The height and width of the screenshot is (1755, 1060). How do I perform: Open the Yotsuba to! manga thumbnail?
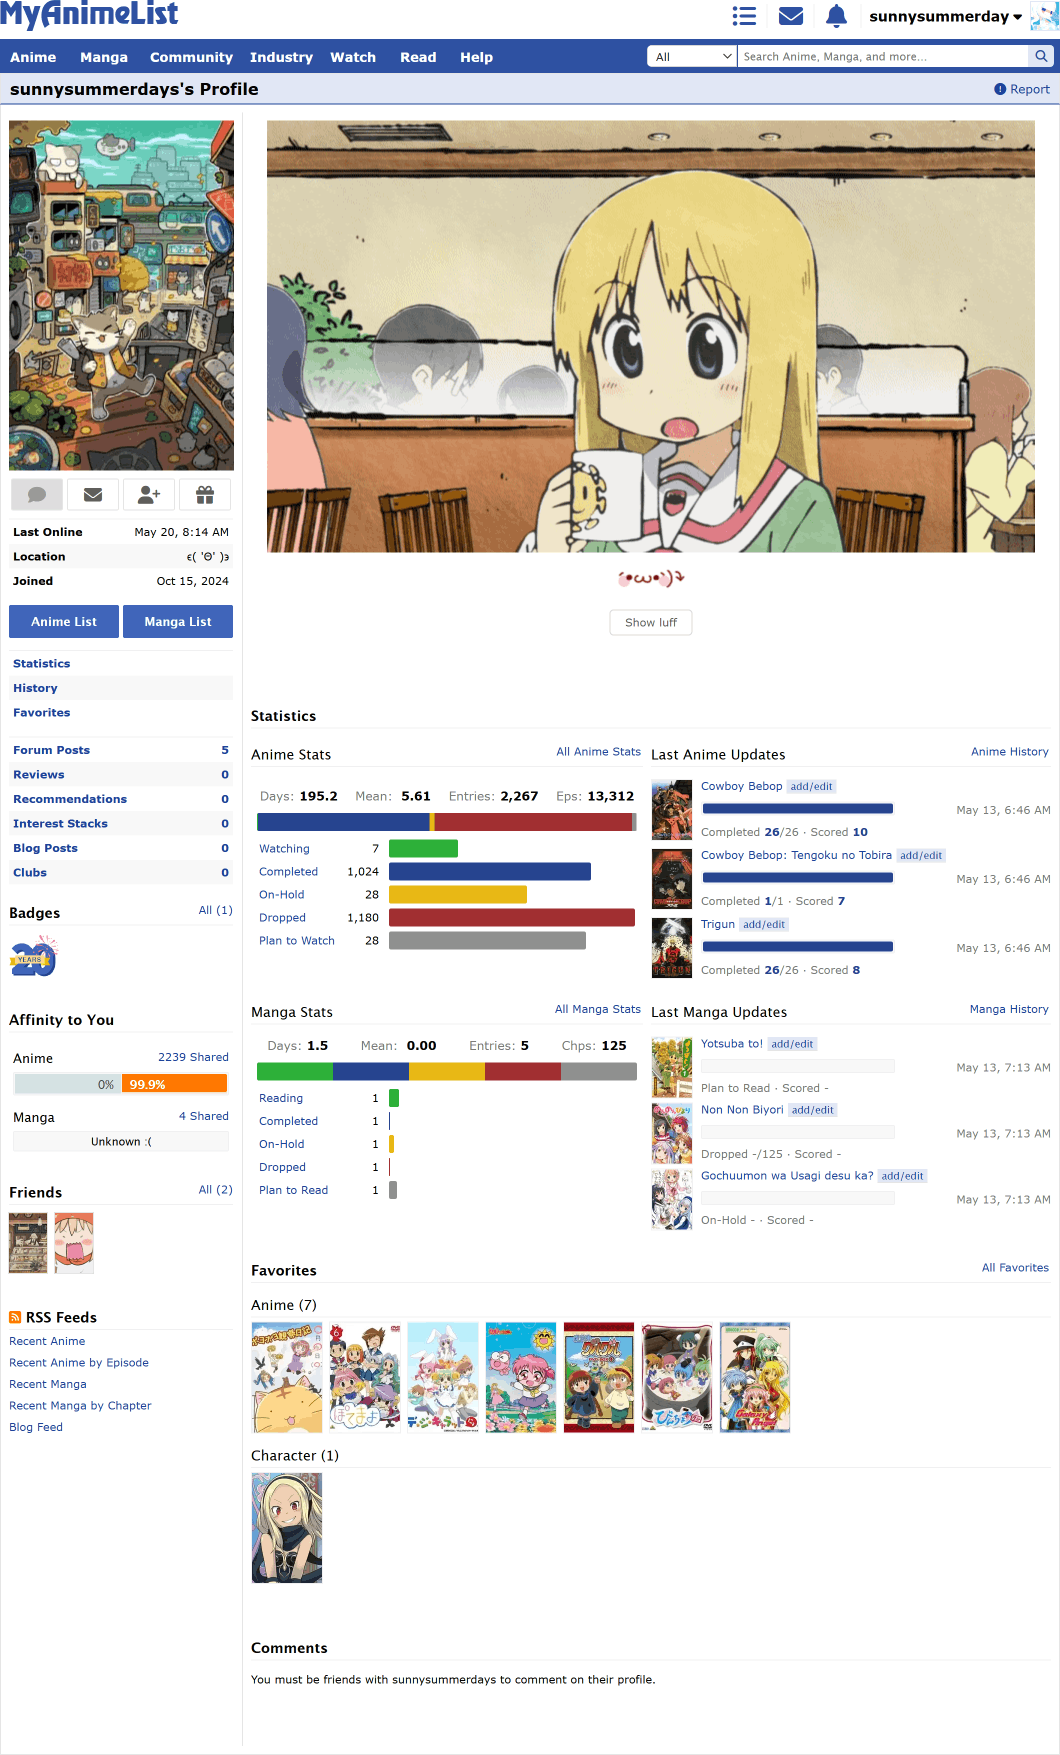pos(672,1067)
